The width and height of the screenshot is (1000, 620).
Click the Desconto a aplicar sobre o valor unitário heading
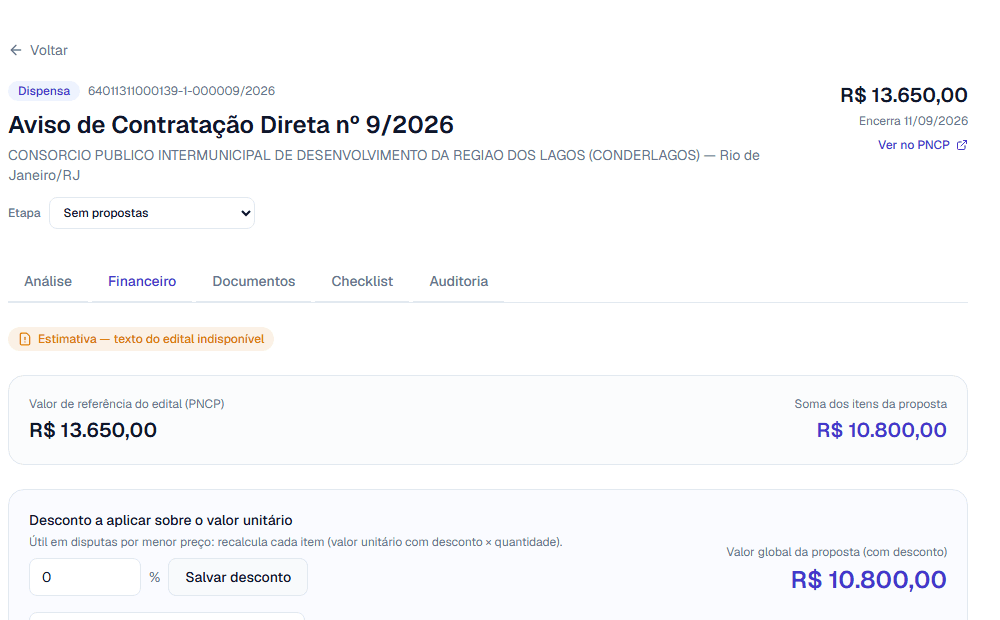[x=161, y=520]
